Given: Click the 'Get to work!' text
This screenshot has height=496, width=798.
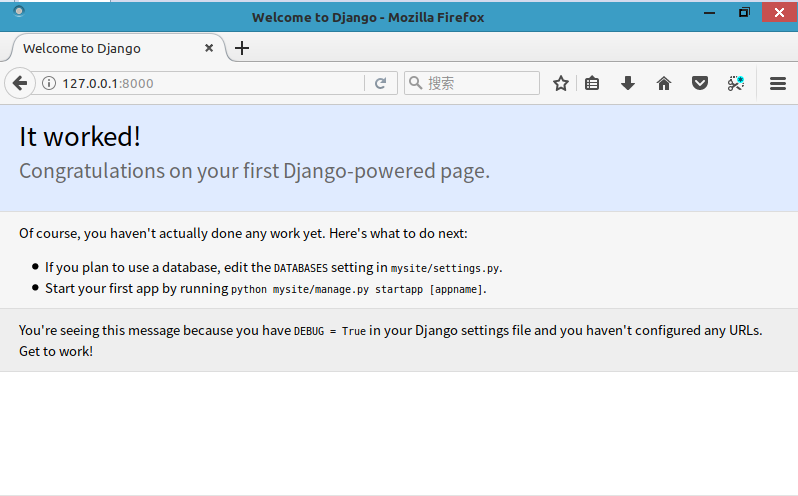Looking at the screenshot, I should tap(56, 352).
